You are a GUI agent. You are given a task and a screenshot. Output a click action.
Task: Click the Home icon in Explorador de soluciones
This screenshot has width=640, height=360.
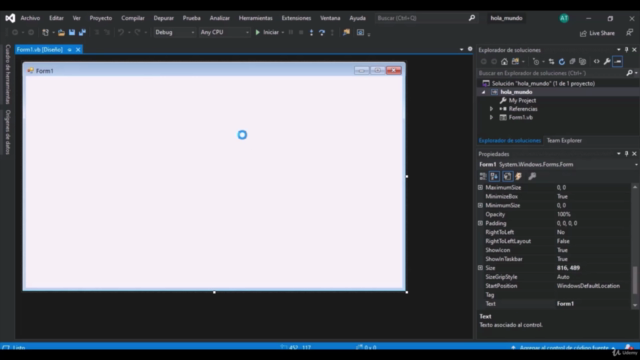coord(504,62)
